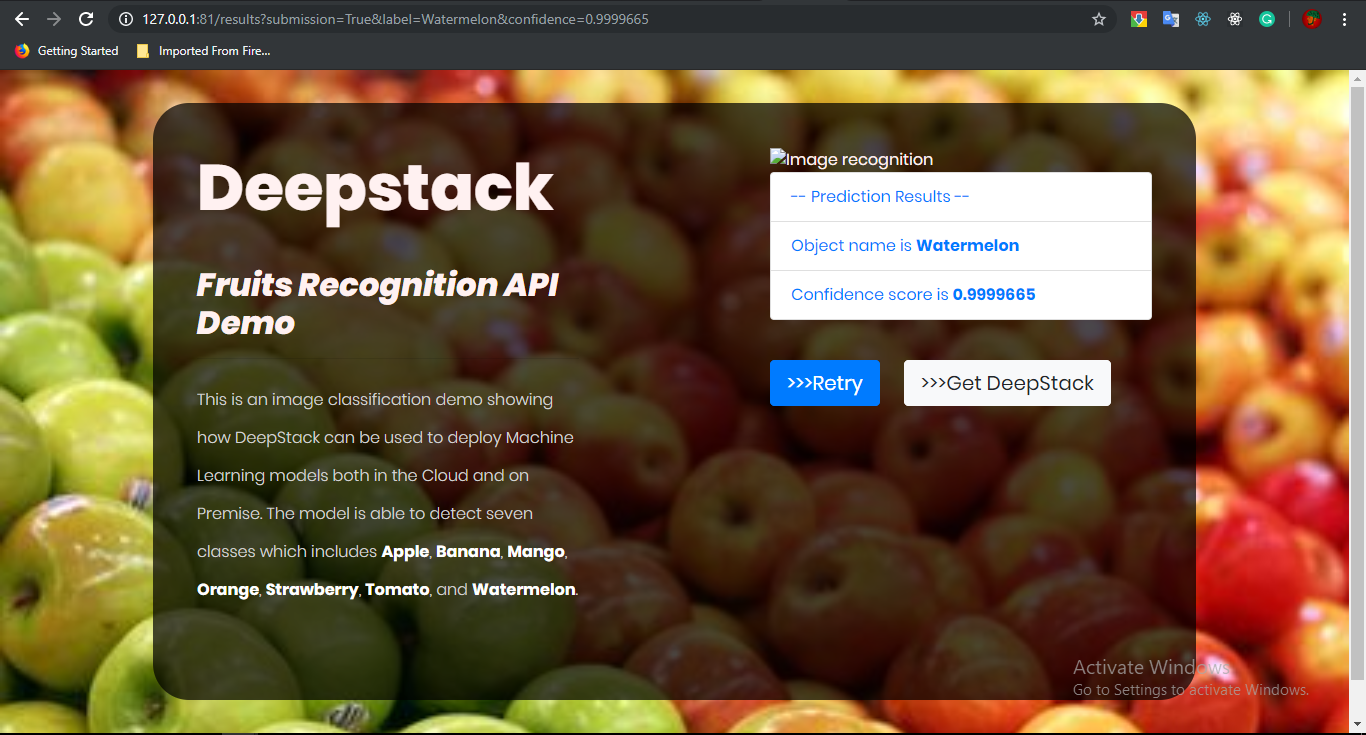The width and height of the screenshot is (1366, 735).
Task: Open the white atom extension icon
Action: 1235,19
